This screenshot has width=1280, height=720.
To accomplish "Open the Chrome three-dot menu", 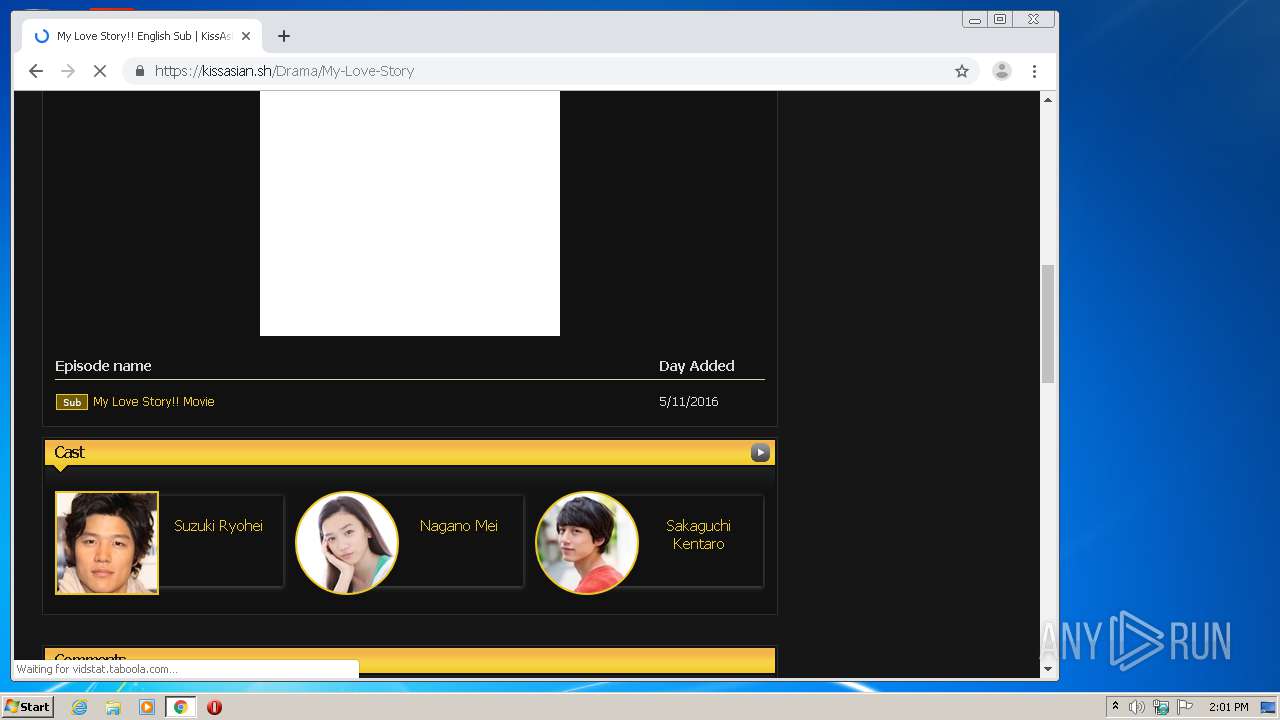I will tap(1034, 71).
